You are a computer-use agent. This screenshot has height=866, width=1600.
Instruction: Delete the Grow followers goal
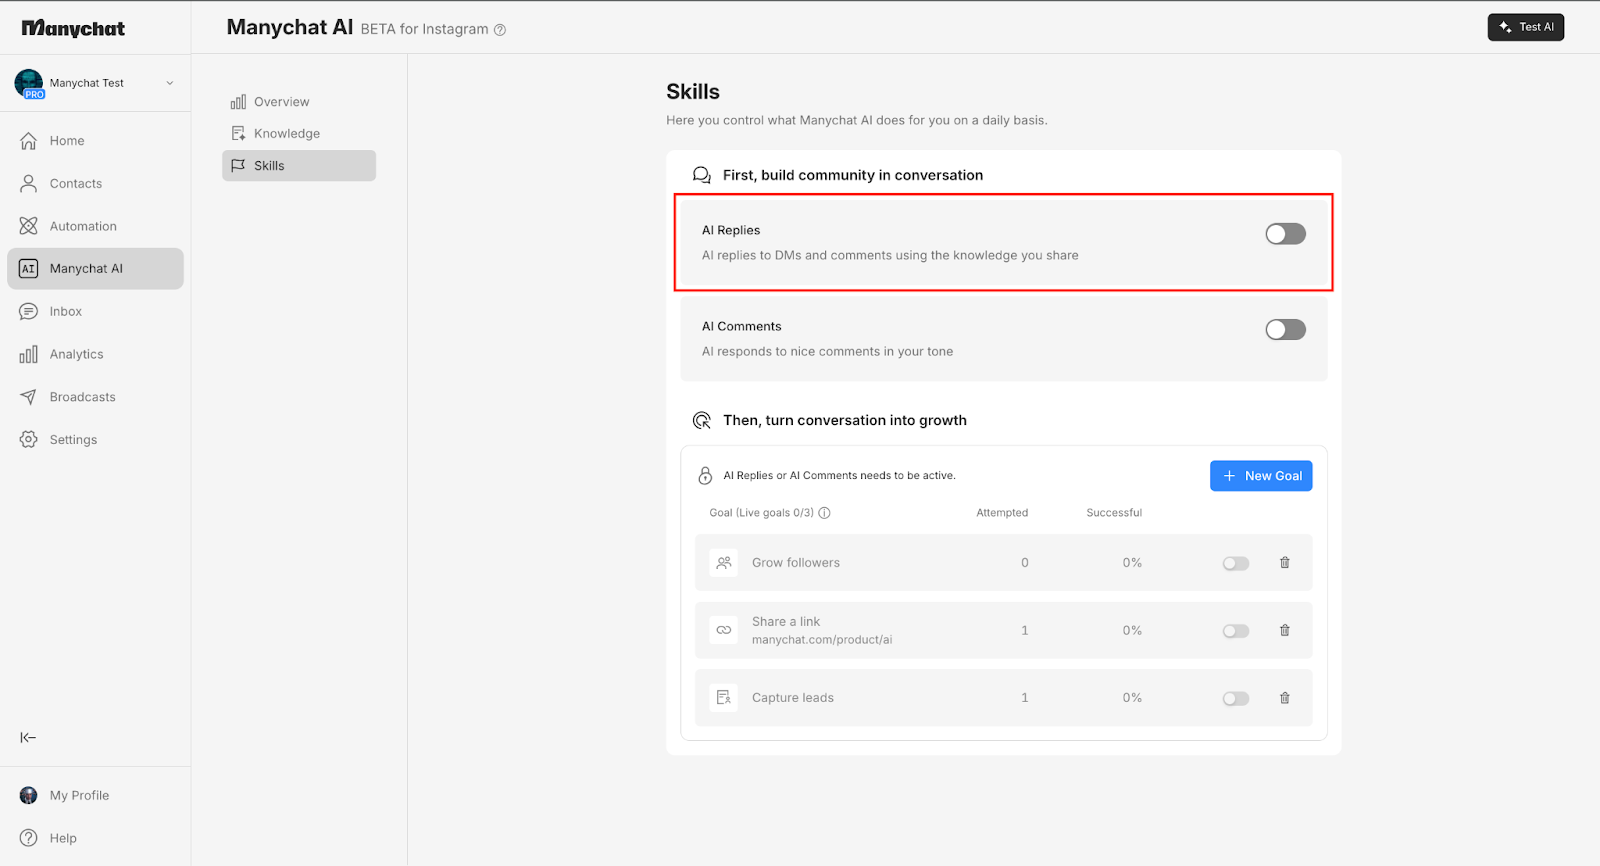pos(1285,563)
